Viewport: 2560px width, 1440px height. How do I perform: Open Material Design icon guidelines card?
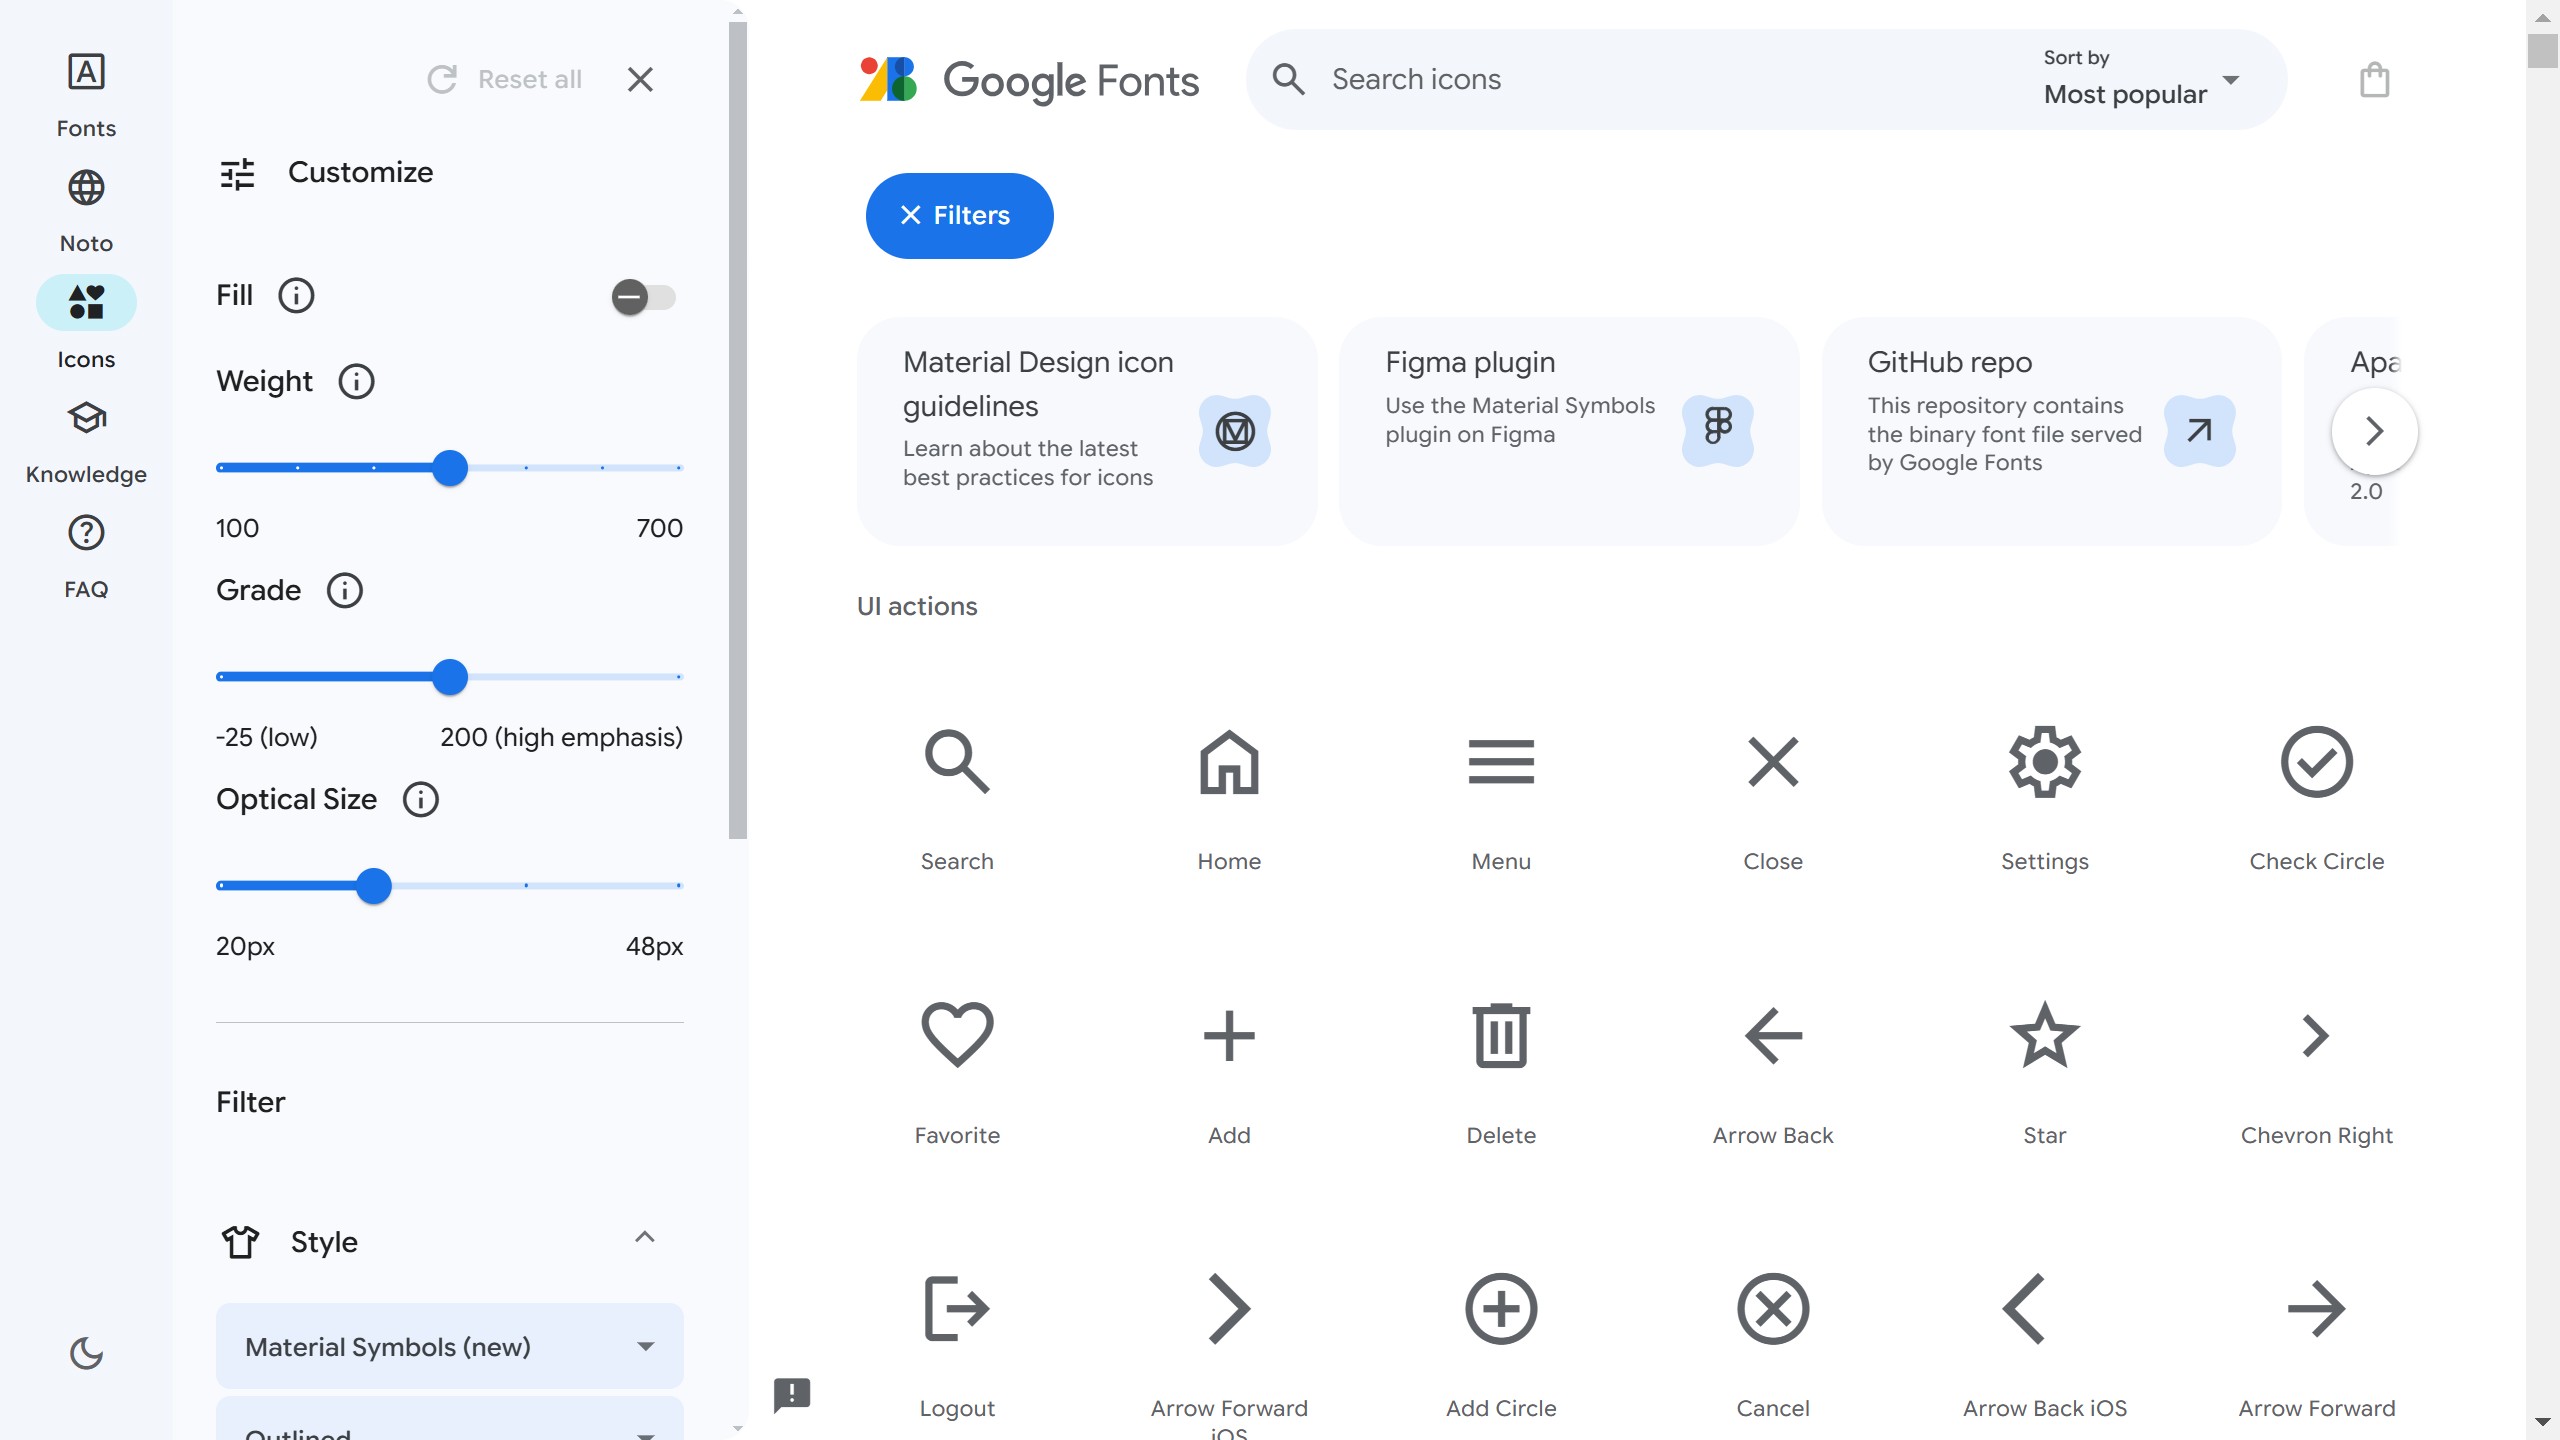(x=1087, y=431)
